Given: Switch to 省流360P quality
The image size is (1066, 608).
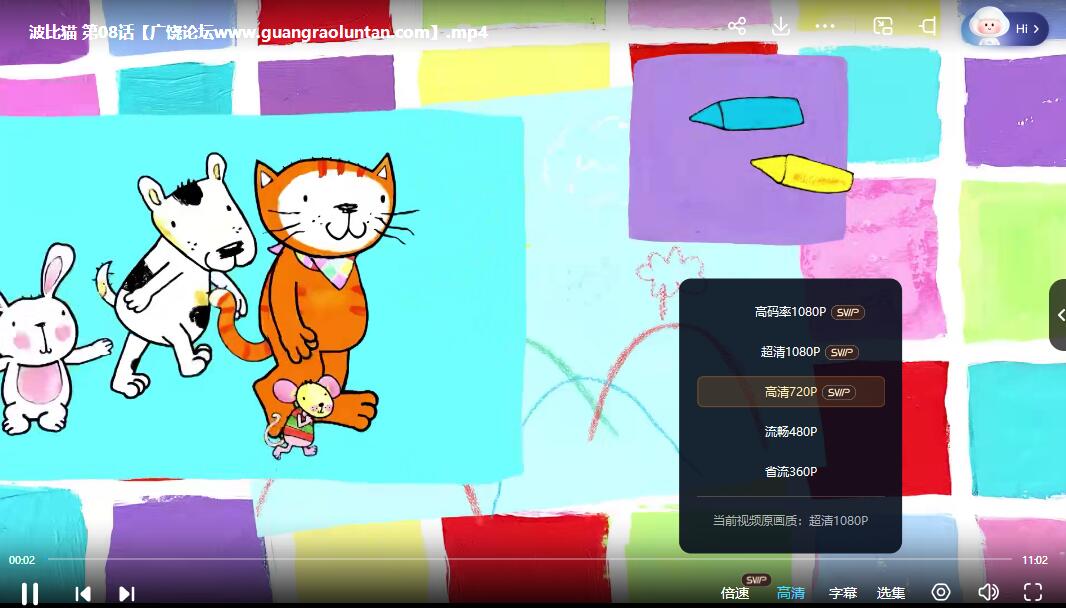Looking at the screenshot, I should [791, 471].
